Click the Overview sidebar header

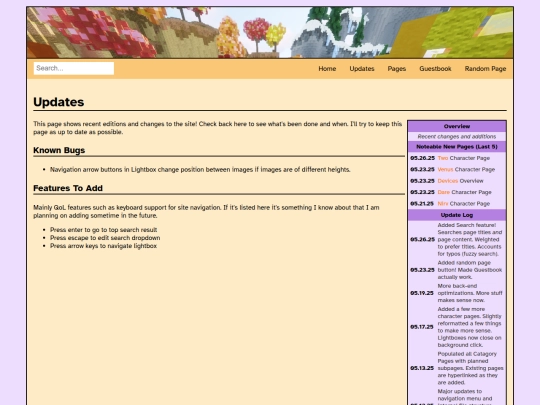tap(457, 126)
